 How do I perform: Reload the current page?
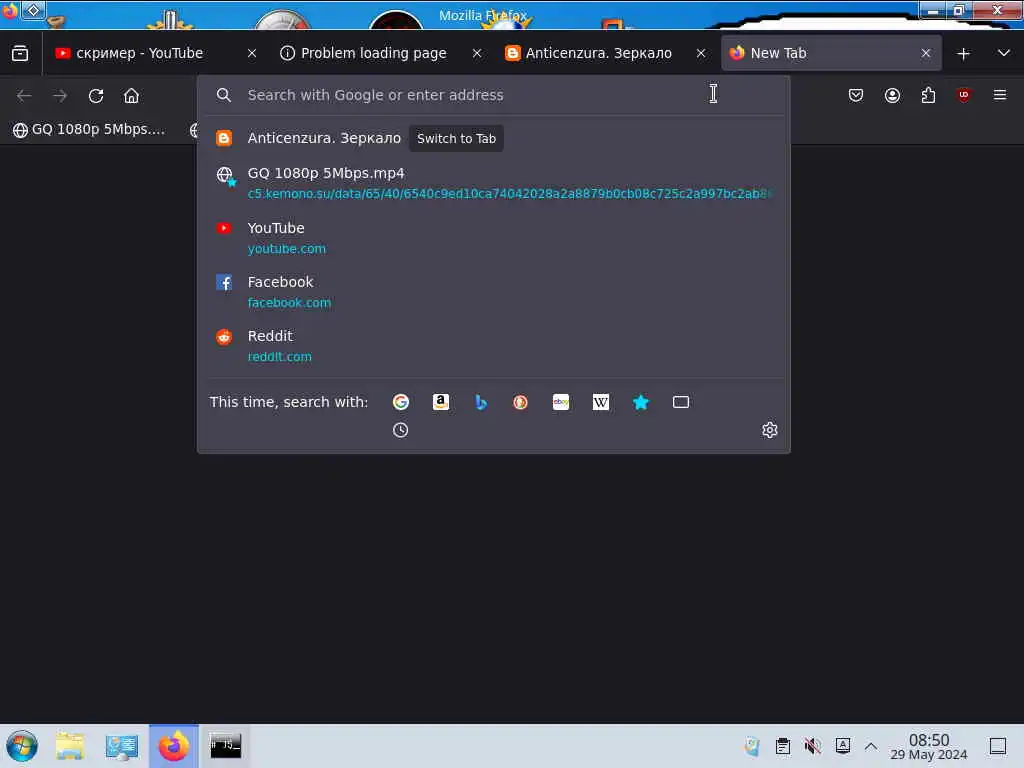(96, 96)
